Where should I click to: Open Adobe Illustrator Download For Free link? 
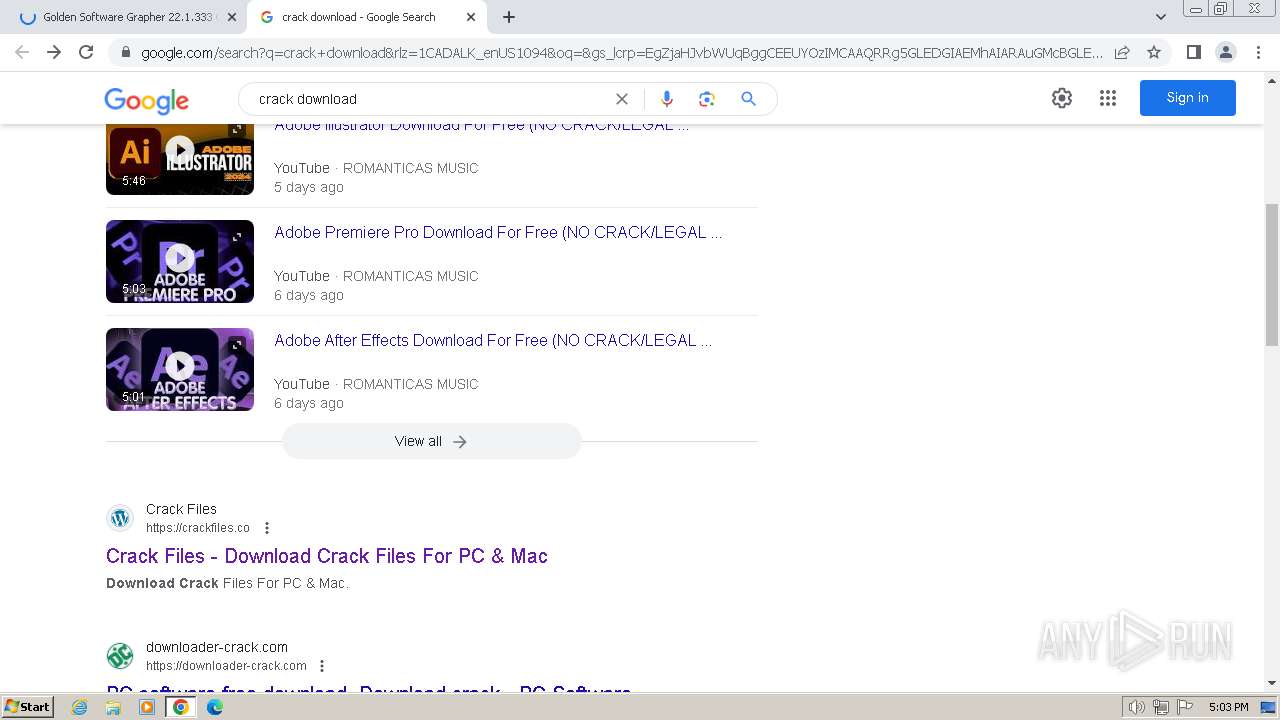481,129
